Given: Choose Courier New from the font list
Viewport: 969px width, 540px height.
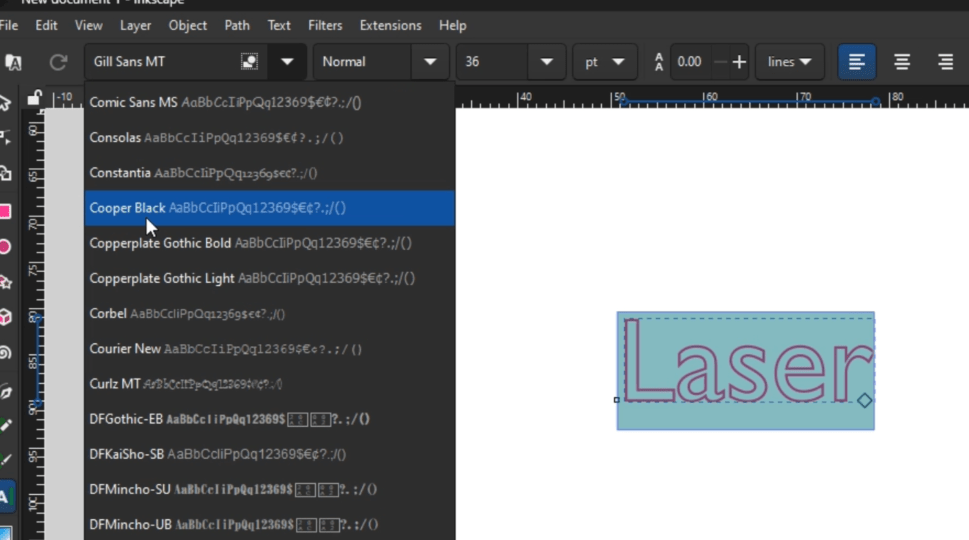Looking at the screenshot, I should tap(125, 349).
